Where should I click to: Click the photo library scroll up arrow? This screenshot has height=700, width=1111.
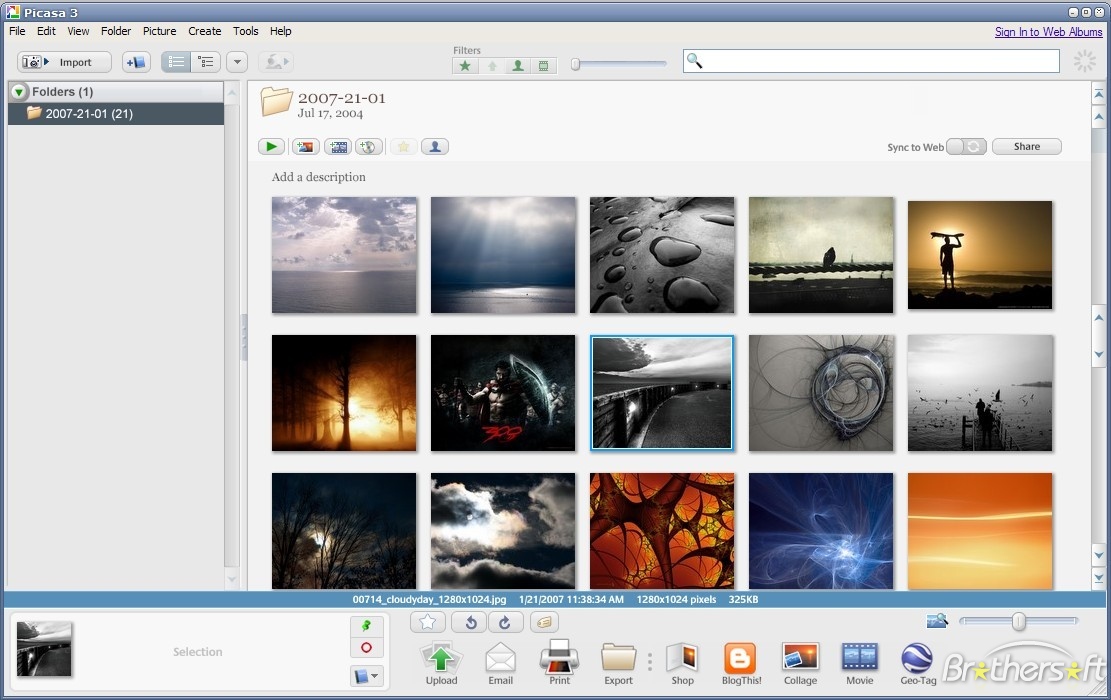tap(1099, 116)
